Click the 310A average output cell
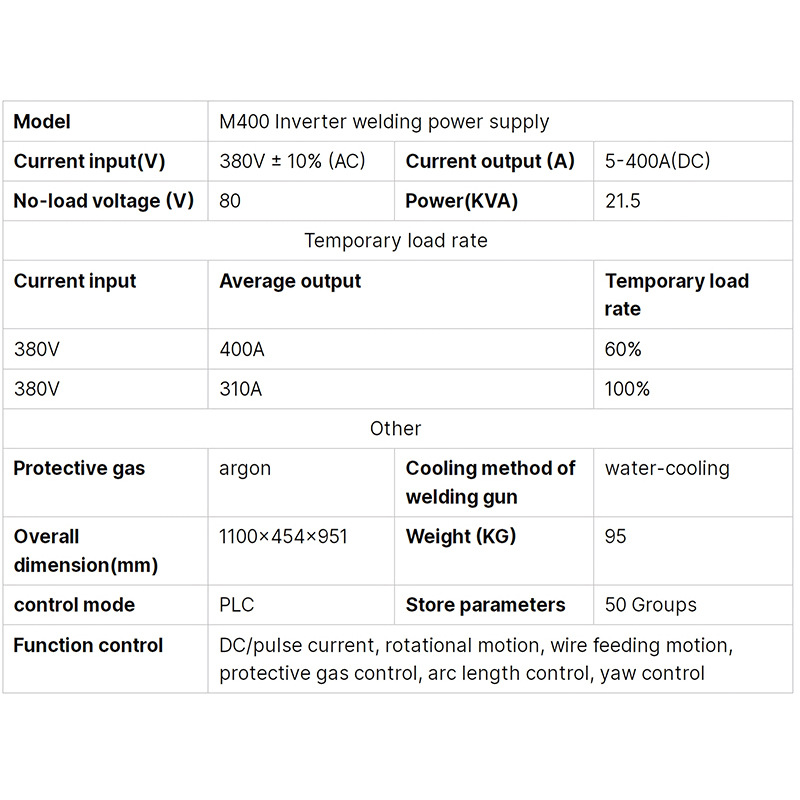Screen dimensions: 800x800 point(240,389)
